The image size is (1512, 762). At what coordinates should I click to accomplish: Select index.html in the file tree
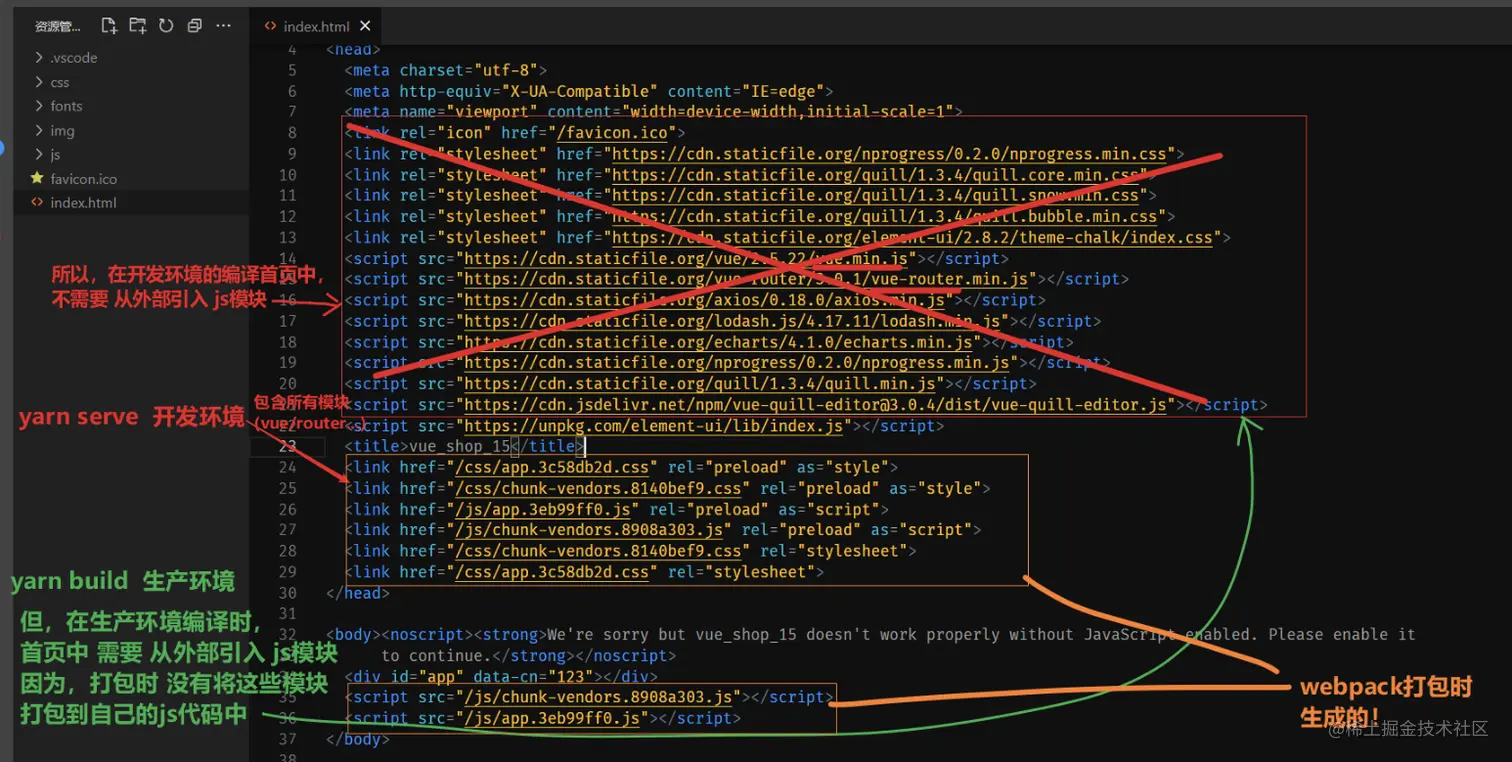(x=83, y=203)
